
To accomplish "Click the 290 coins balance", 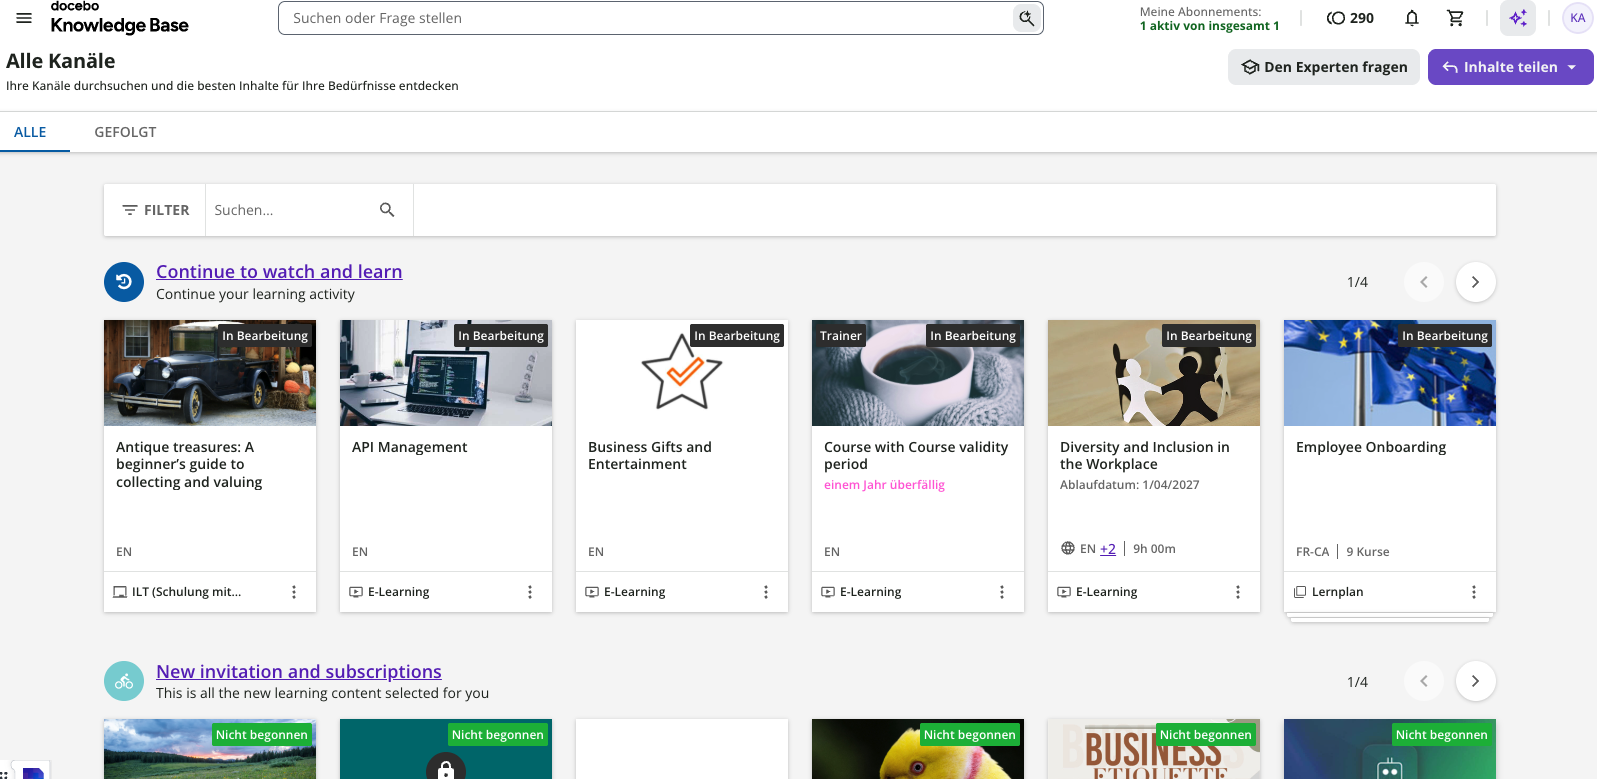I will point(1350,18).
